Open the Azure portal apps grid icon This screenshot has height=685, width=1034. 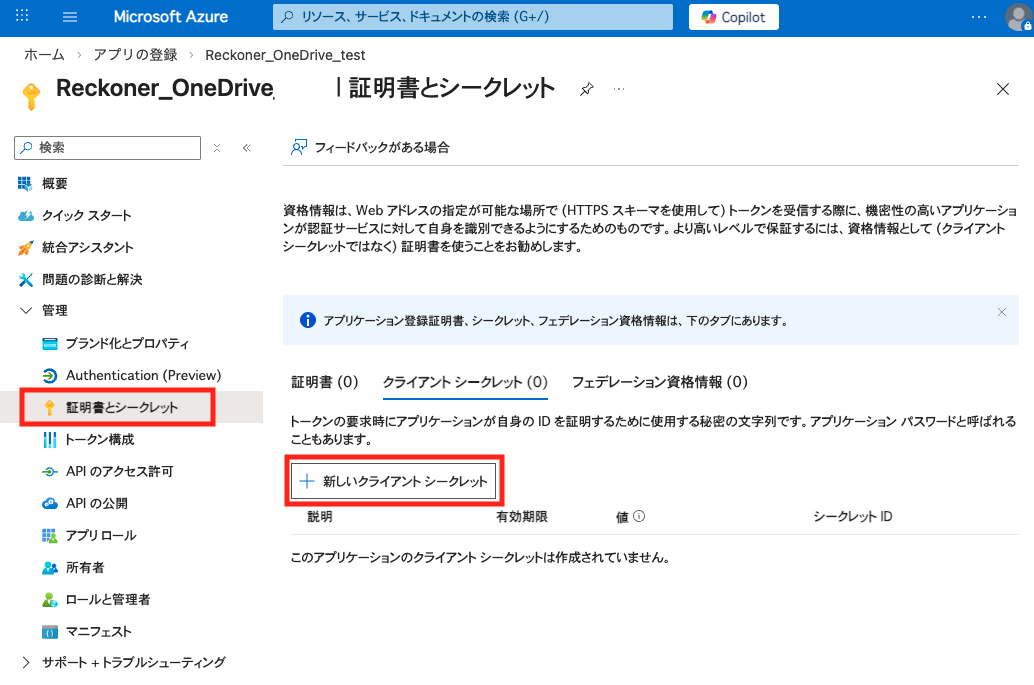click(x=22, y=16)
